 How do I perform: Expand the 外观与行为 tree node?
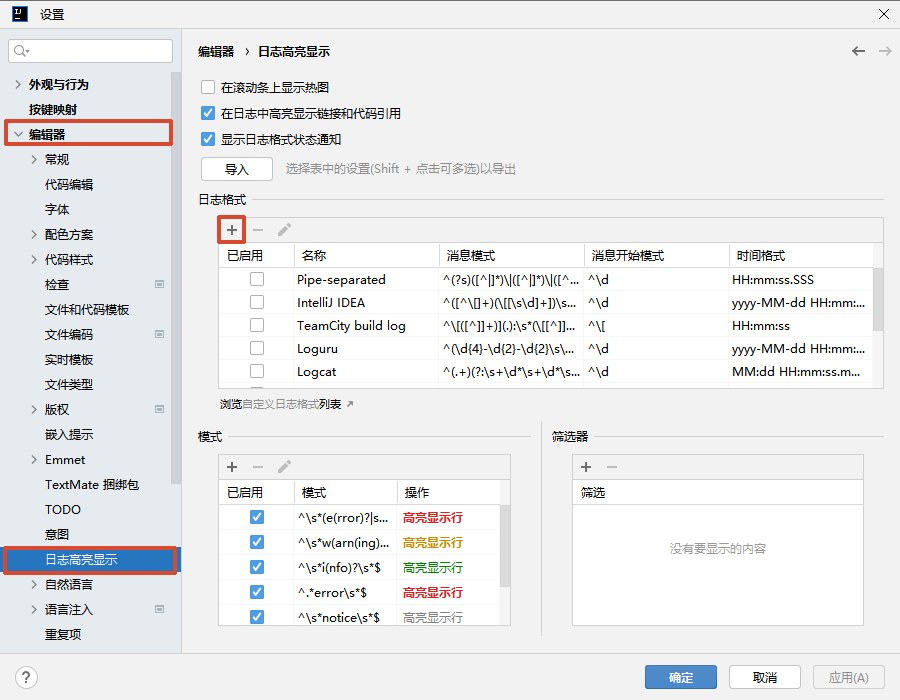pos(17,85)
